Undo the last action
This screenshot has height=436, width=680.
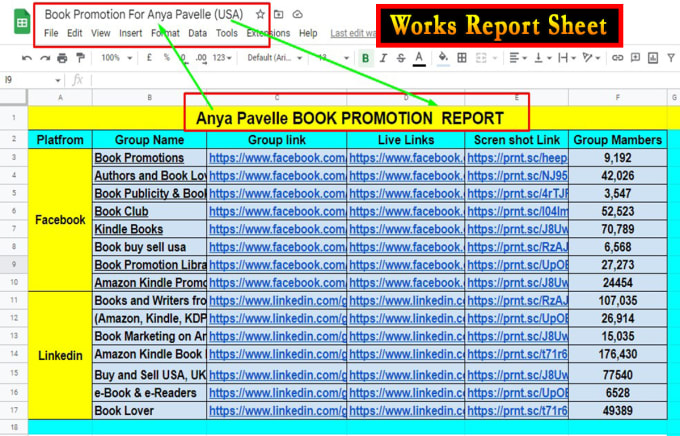pyautogui.click(x=27, y=58)
